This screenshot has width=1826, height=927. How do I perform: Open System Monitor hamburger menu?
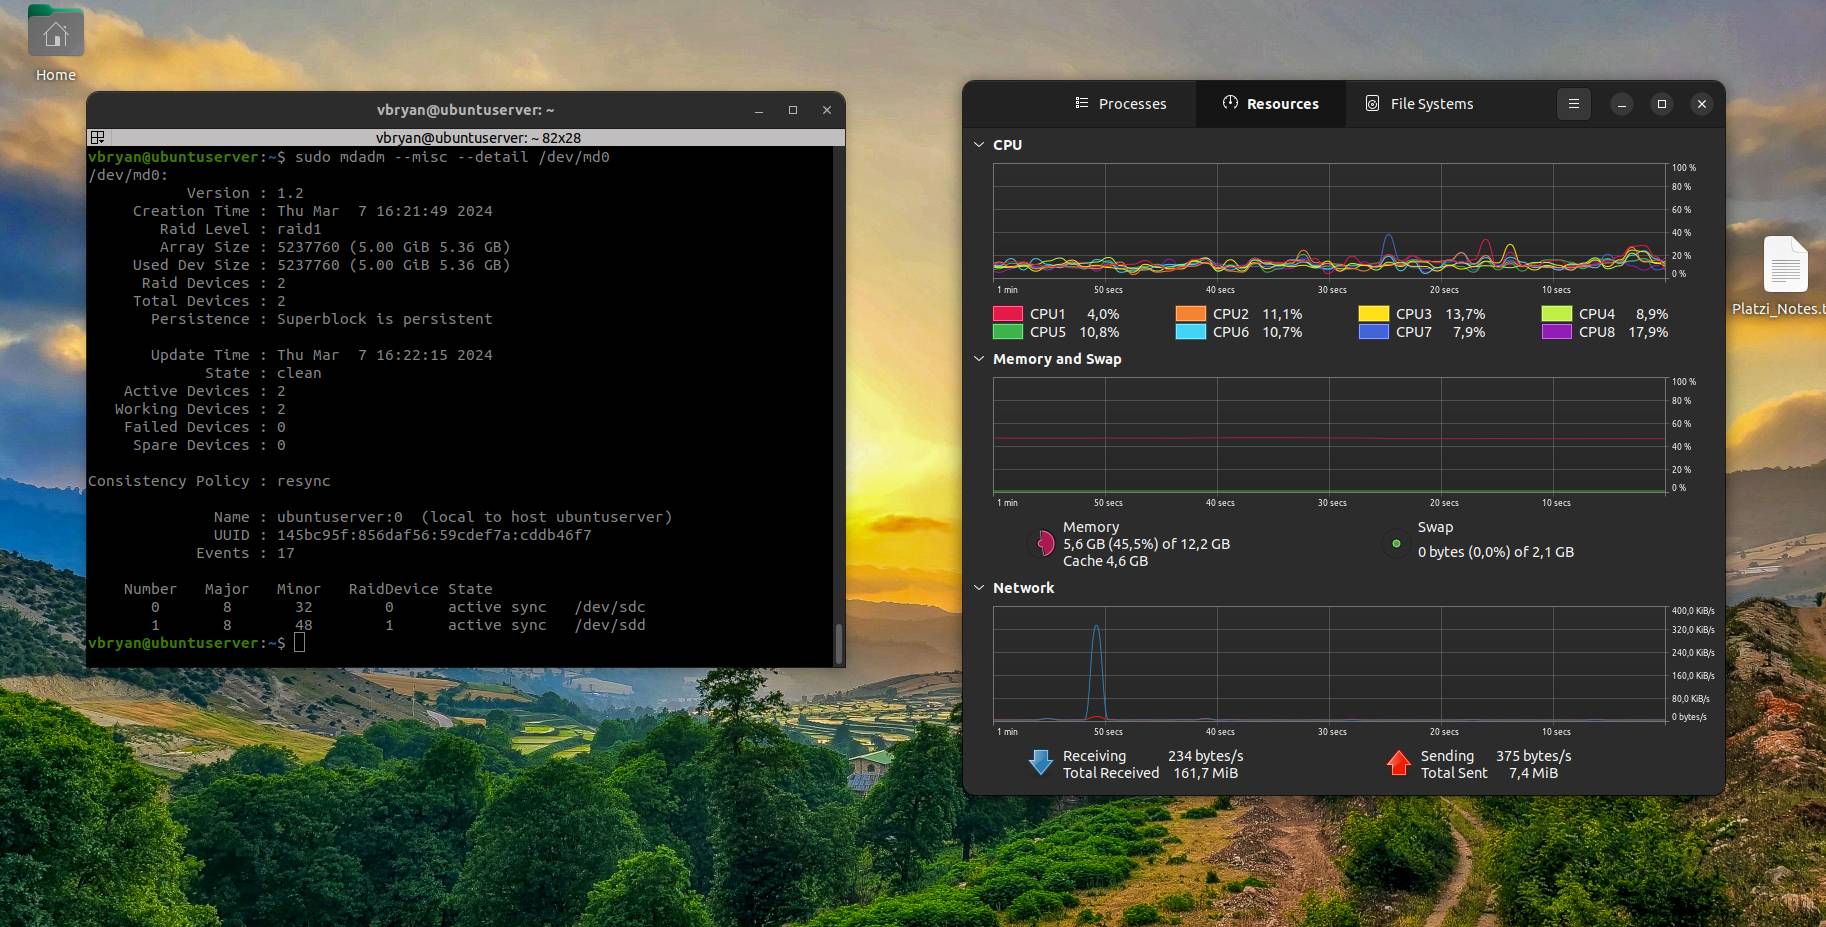coord(1573,104)
